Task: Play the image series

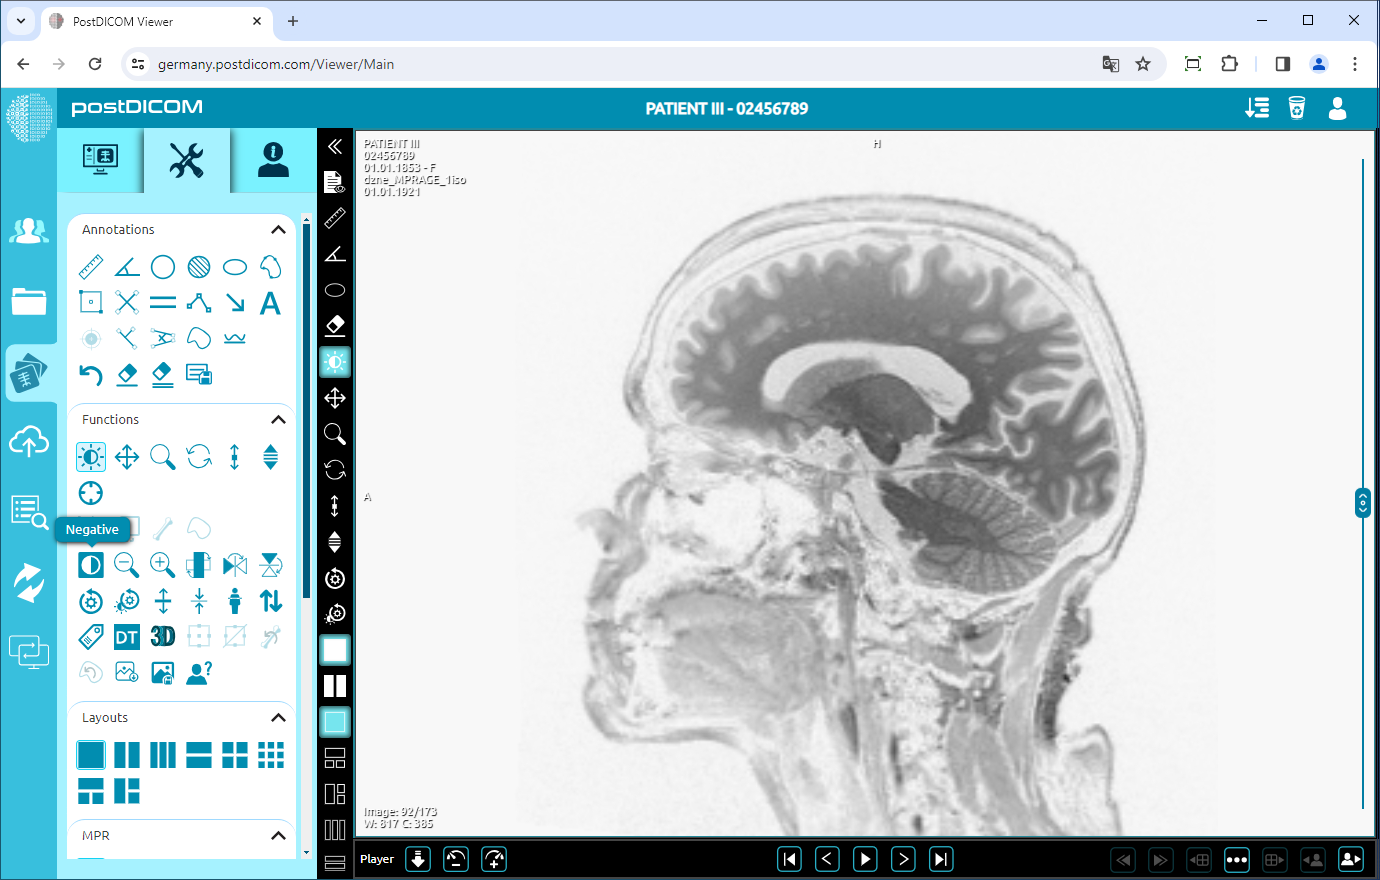Action: 864,858
